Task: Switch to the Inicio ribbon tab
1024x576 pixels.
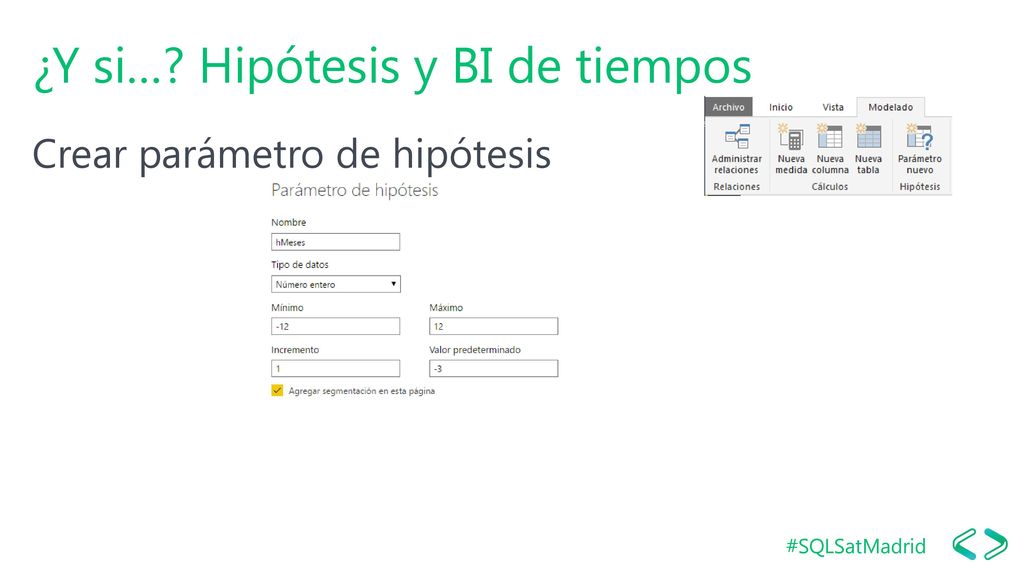Action: tap(780, 107)
